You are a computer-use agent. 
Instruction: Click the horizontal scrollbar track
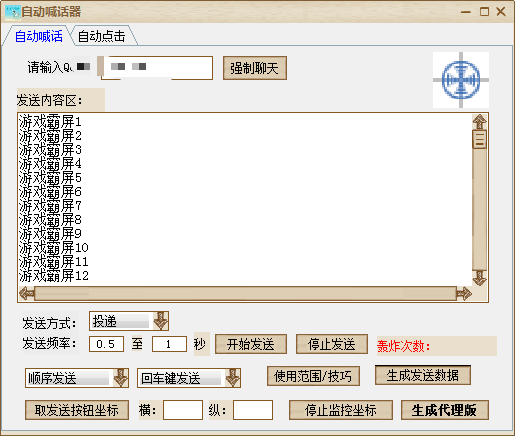pyautogui.click(x=245, y=294)
